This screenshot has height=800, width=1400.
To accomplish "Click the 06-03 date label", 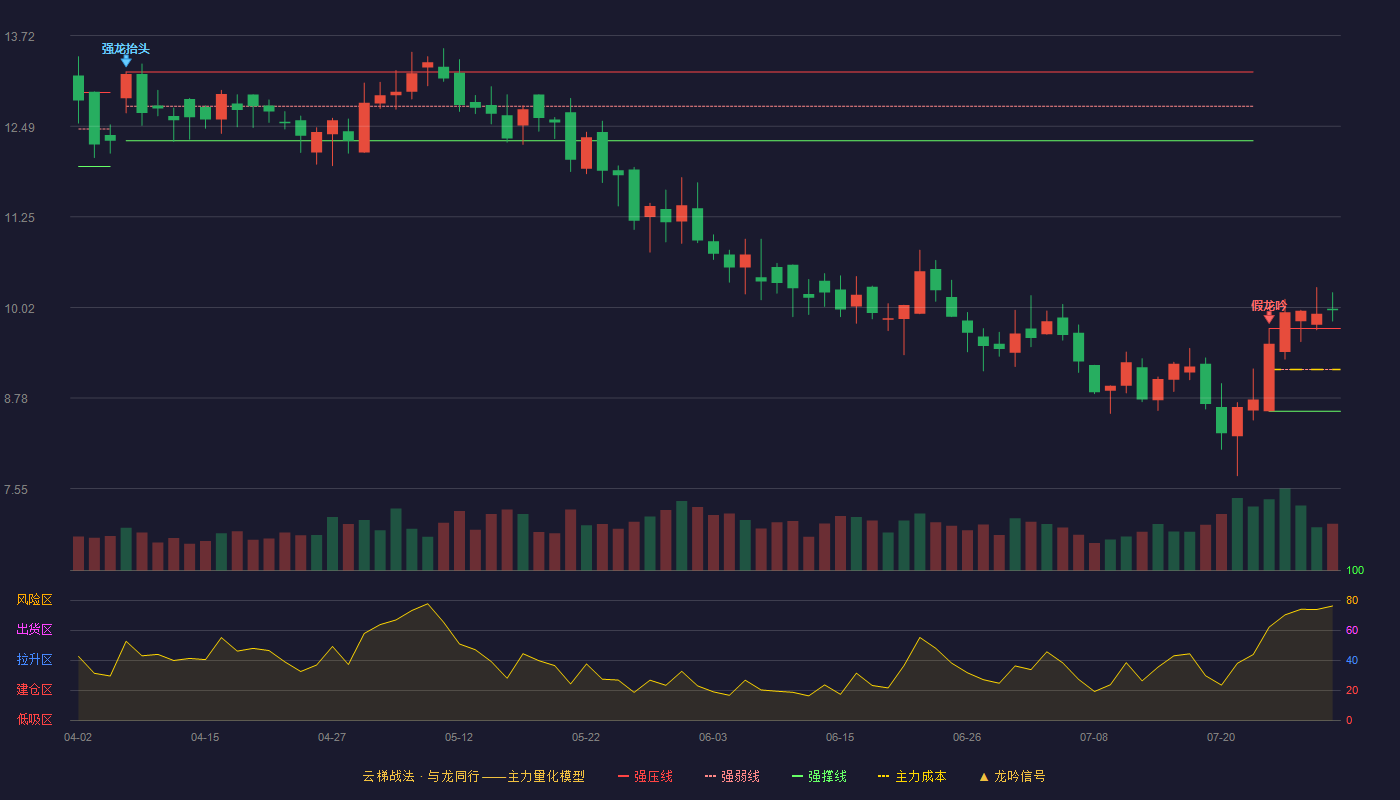I will pyautogui.click(x=713, y=737).
